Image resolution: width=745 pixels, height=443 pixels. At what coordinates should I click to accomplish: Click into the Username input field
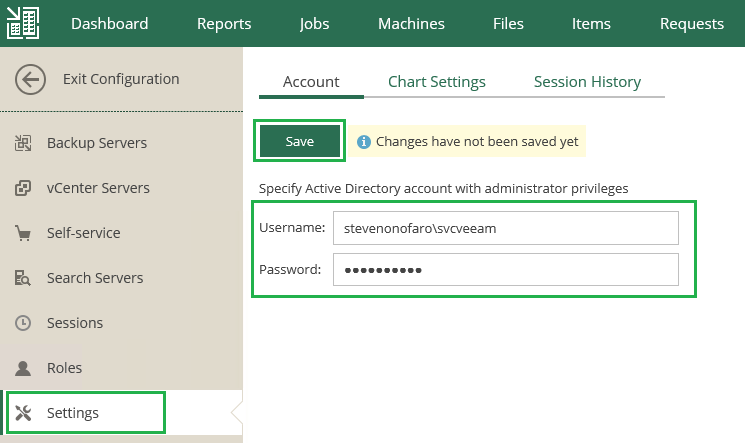(x=505, y=228)
